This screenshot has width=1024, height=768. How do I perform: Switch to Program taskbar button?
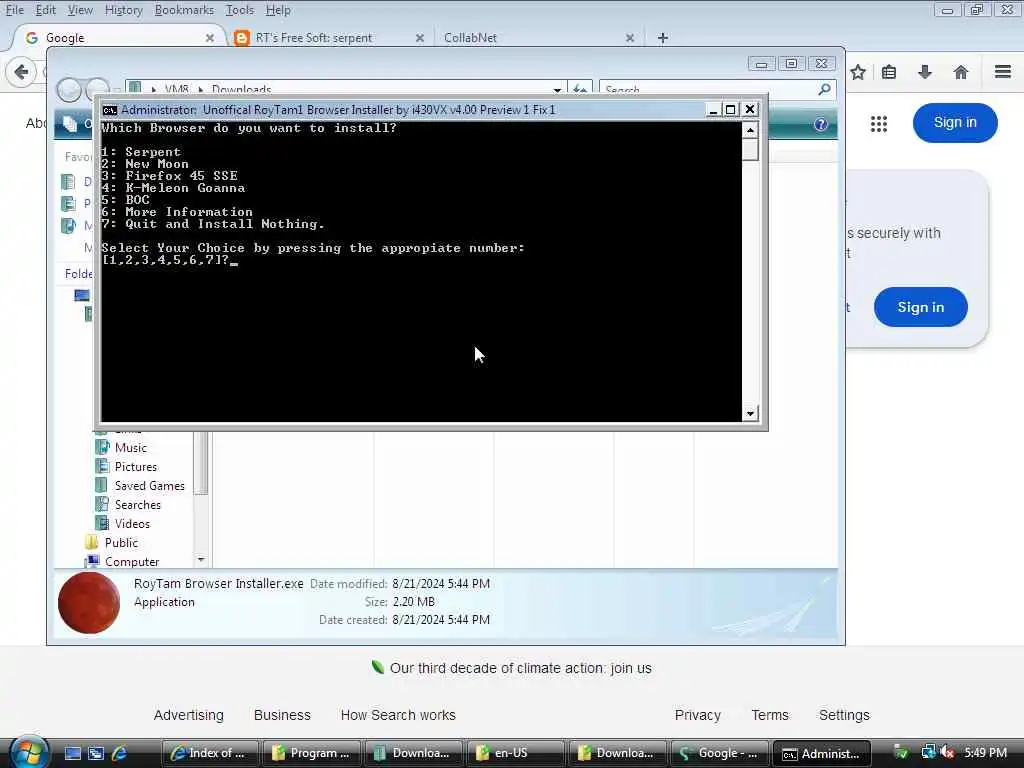312,753
